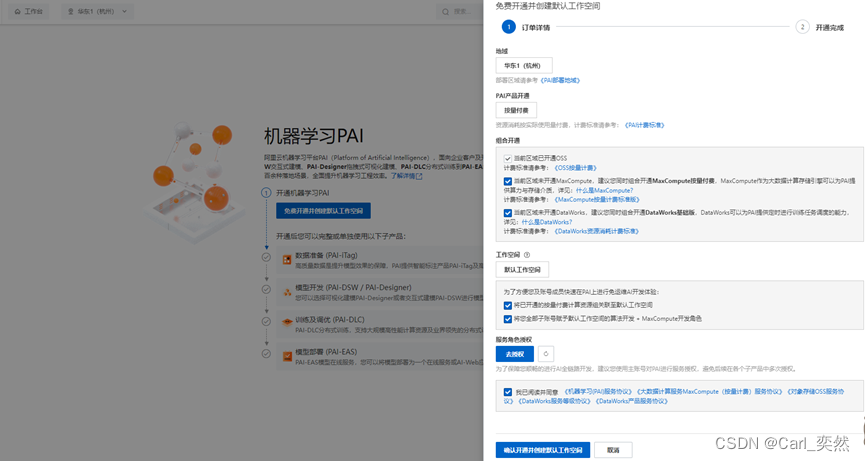Click the 工作台 menu item in top bar

(29, 12)
